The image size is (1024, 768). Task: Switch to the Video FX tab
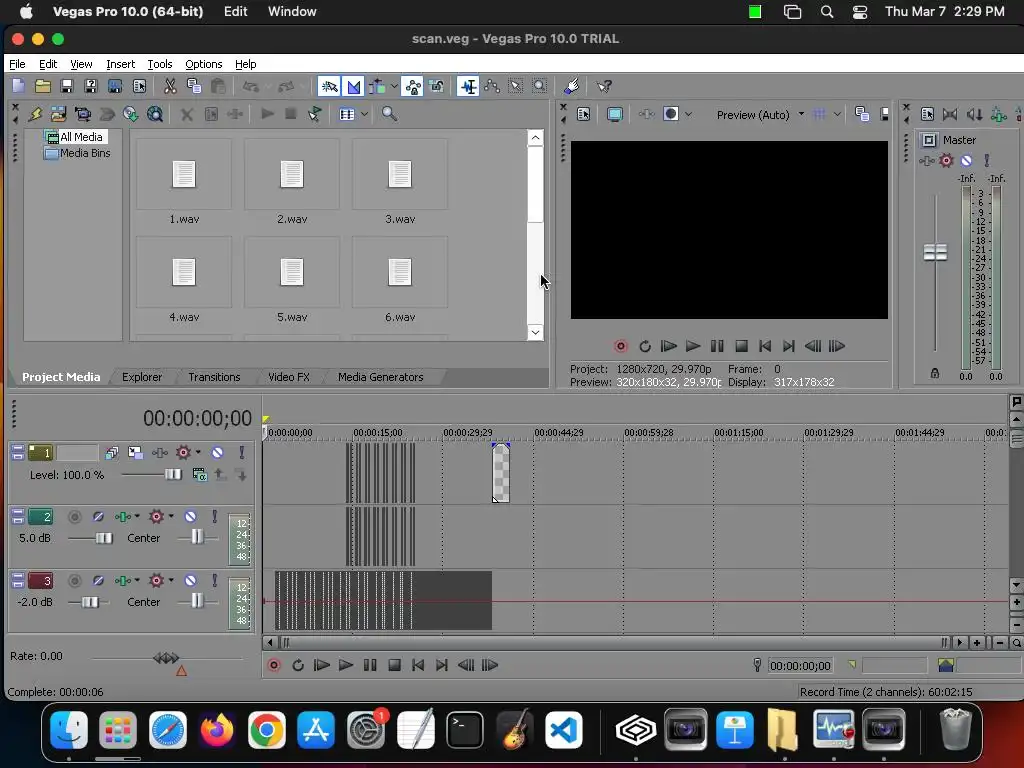click(289, 377)
